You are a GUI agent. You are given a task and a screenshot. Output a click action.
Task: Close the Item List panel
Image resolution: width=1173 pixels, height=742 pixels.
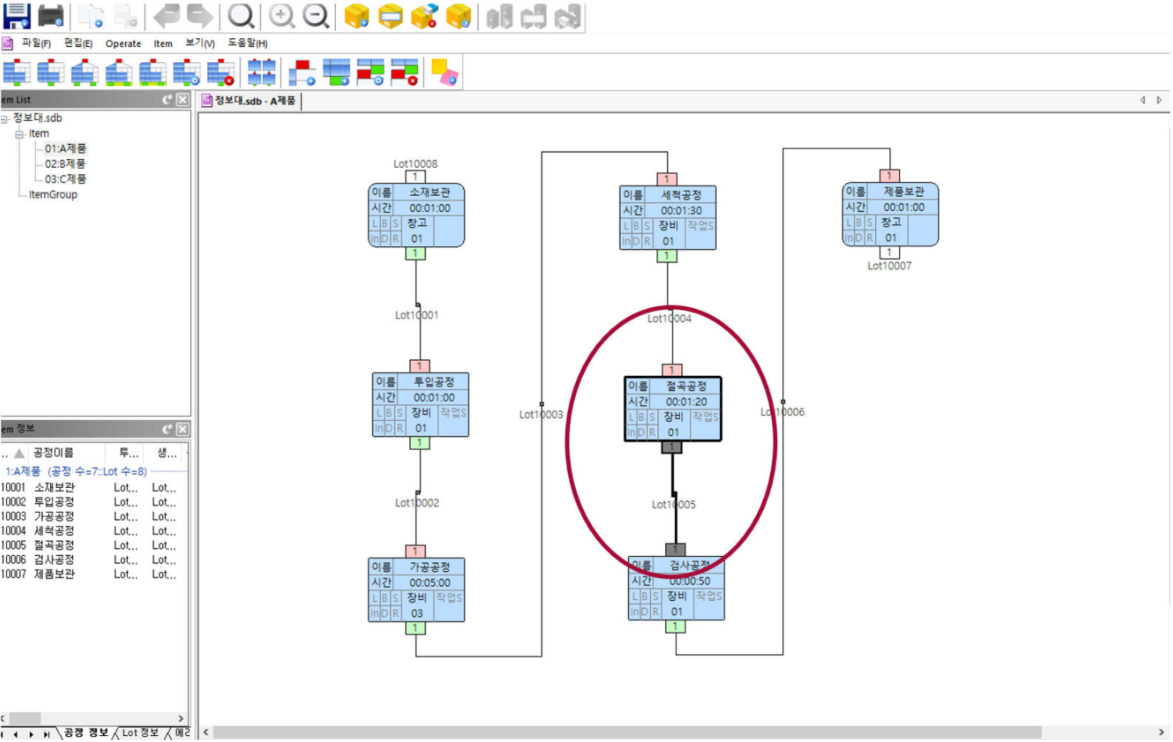[182, 100]
